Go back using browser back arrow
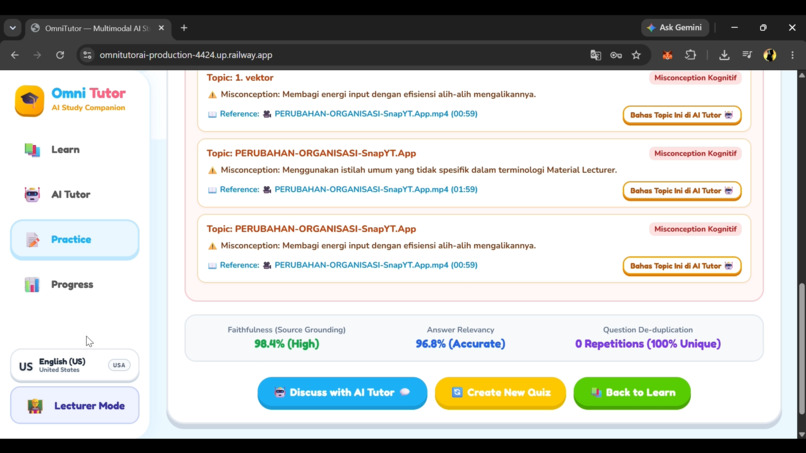The height and width of the screenshot is (453, 806). coord(15,55)
